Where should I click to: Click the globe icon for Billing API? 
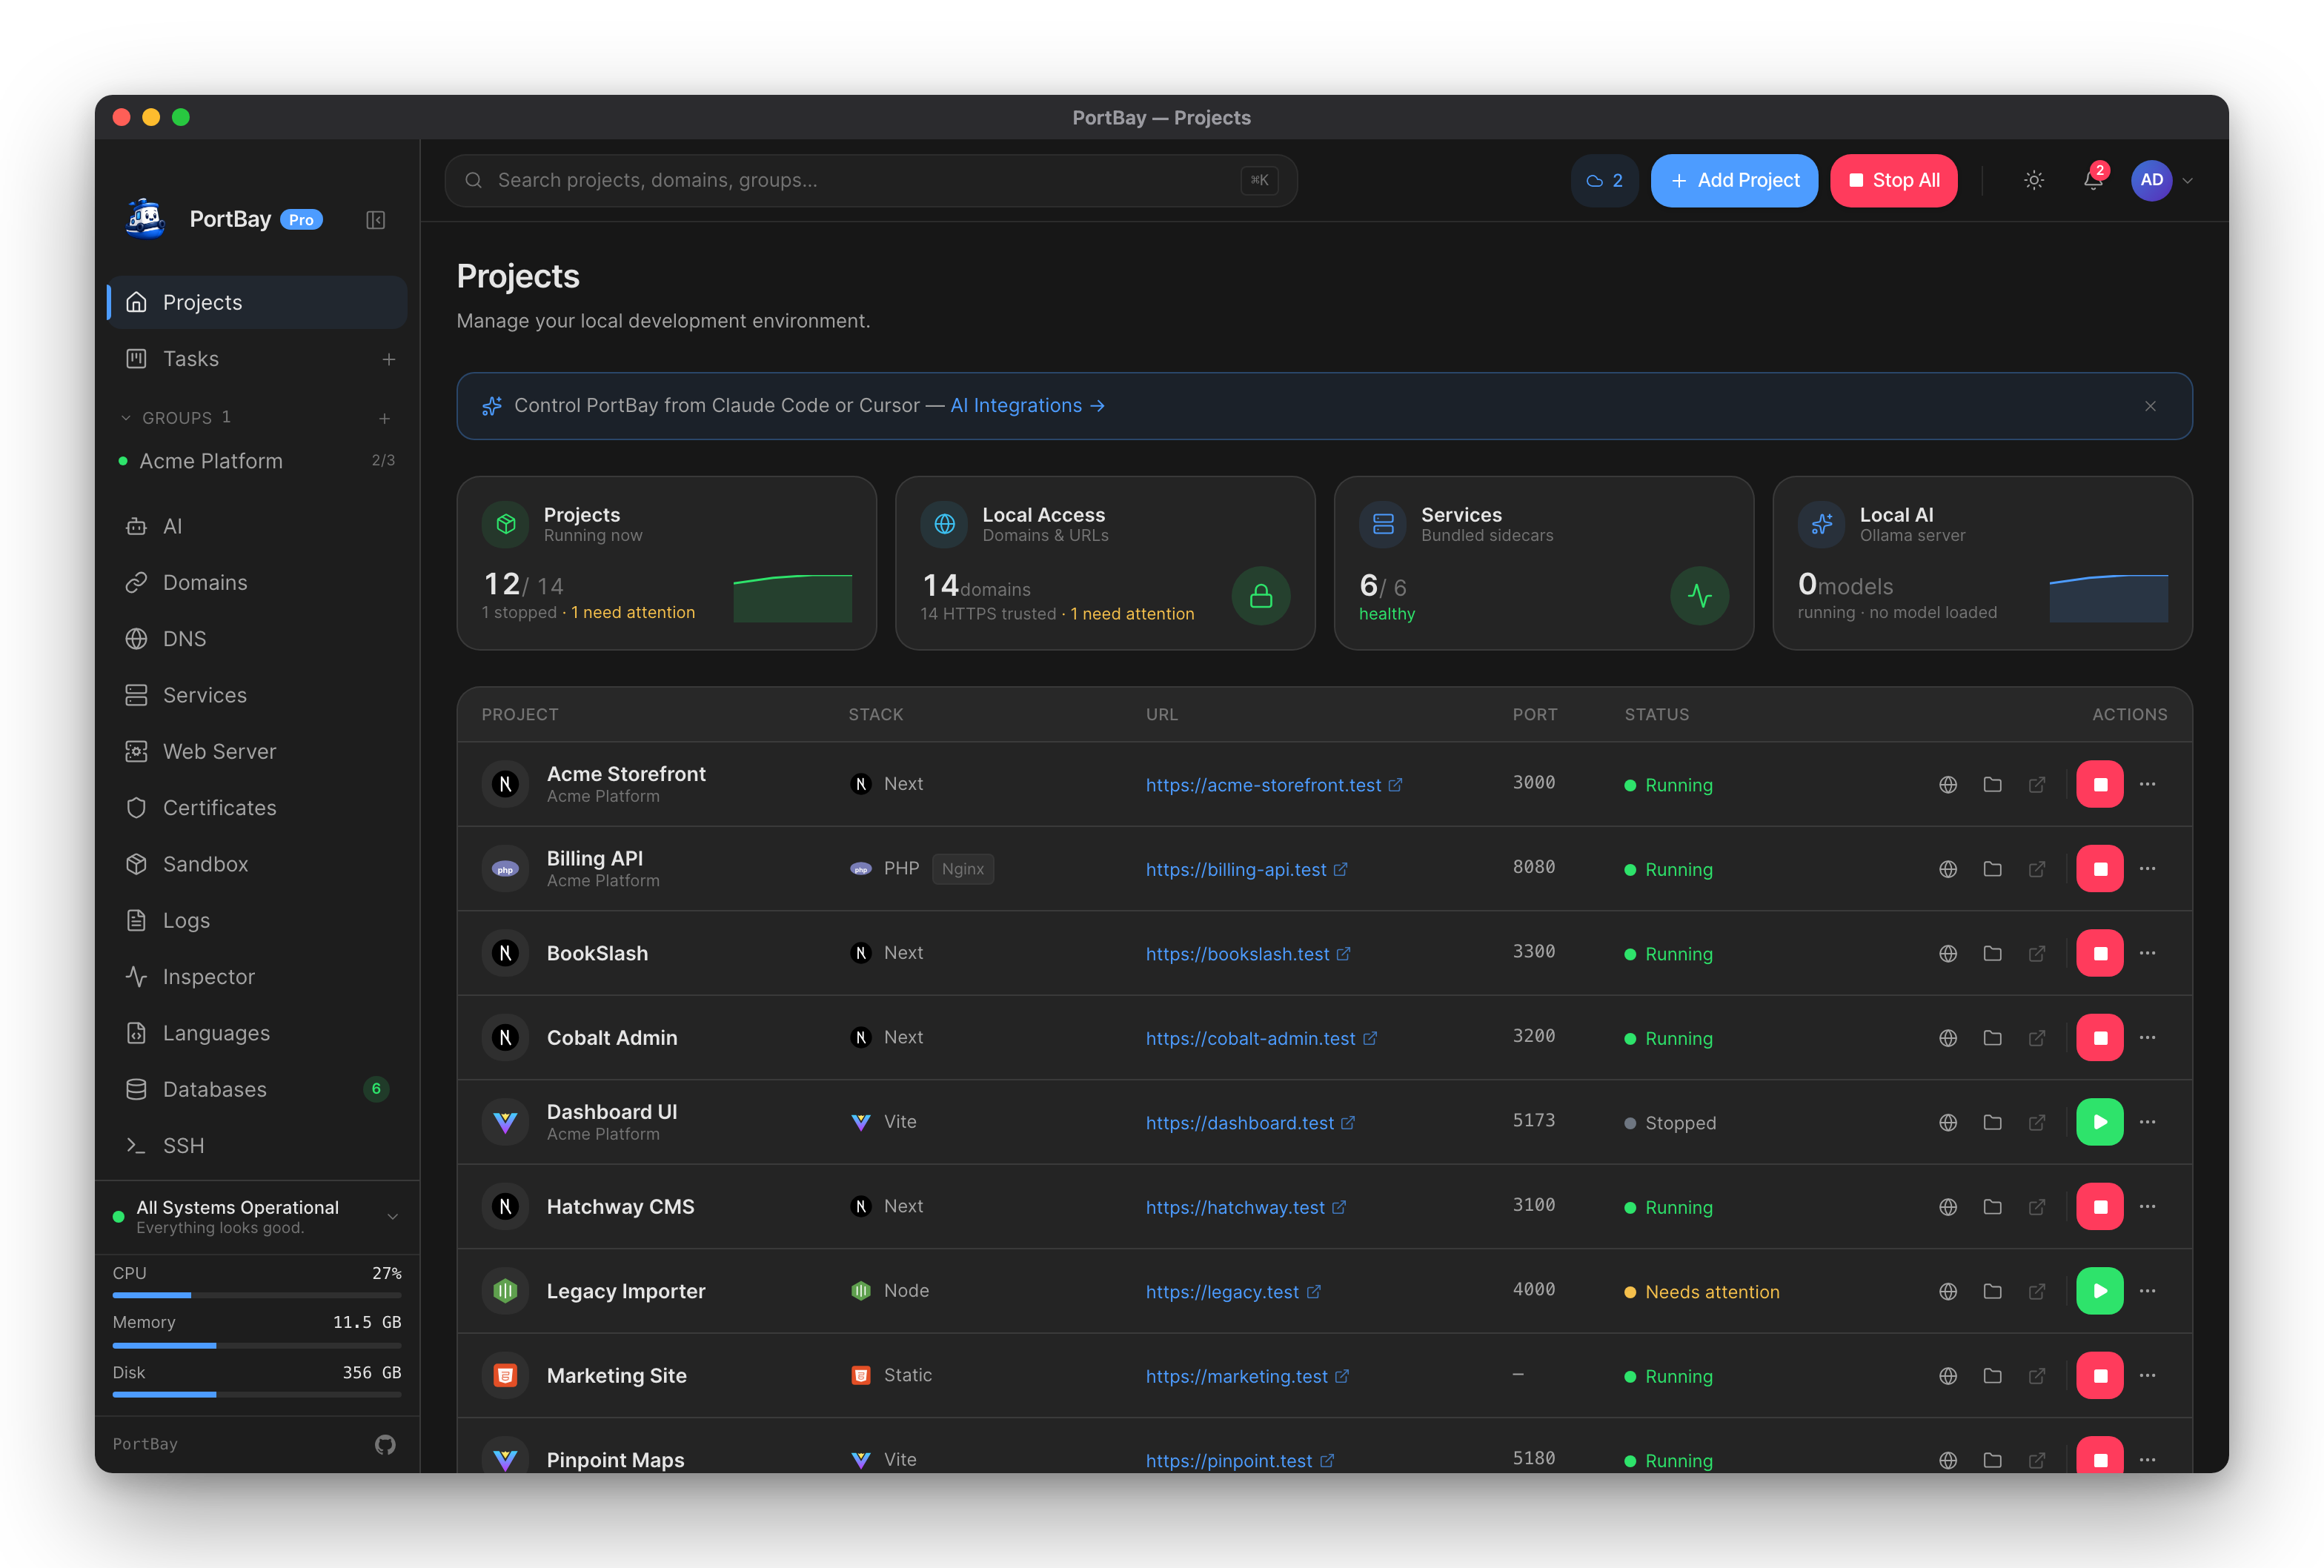point(1947,869)
